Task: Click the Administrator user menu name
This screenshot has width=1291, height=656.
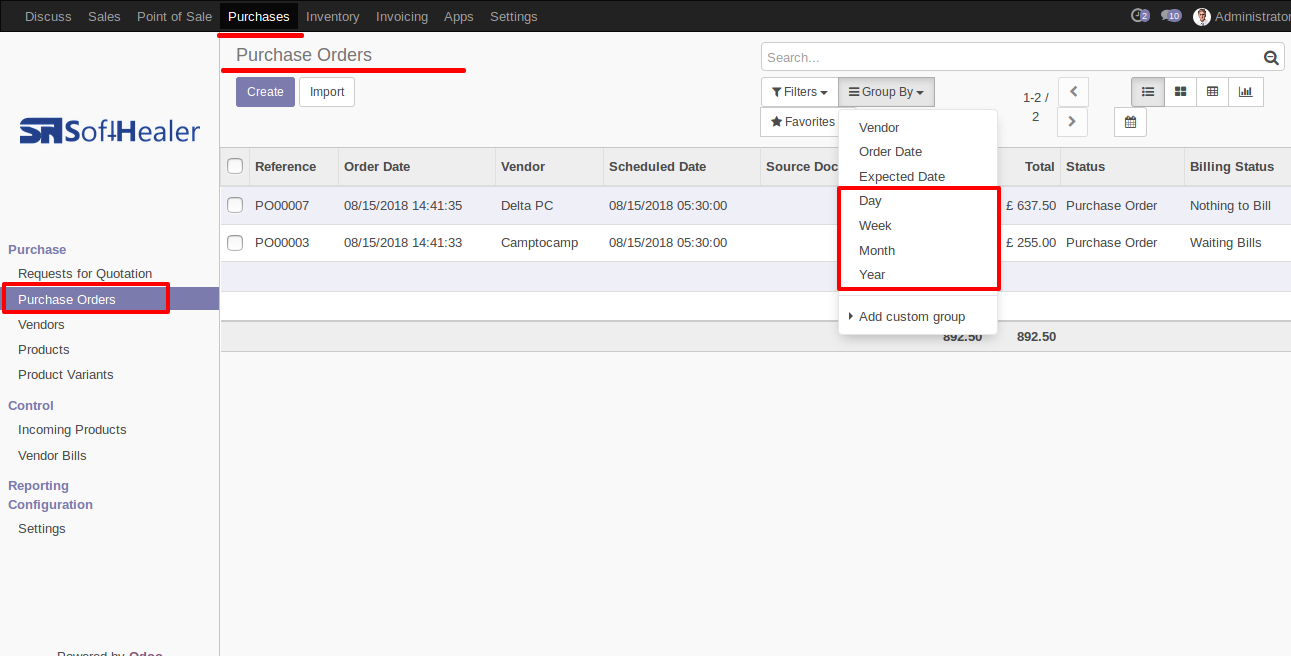Action: pos(1253,16)
